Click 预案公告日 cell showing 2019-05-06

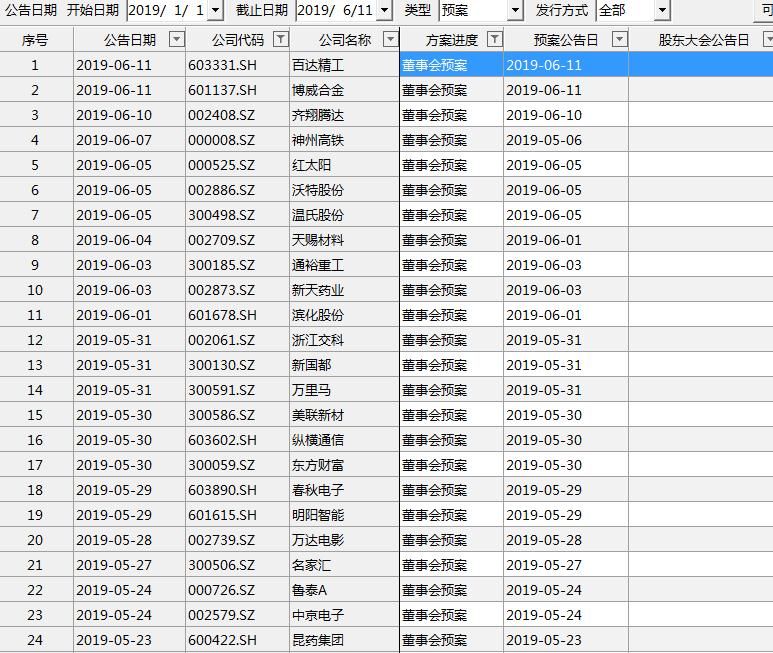(544, 140)
